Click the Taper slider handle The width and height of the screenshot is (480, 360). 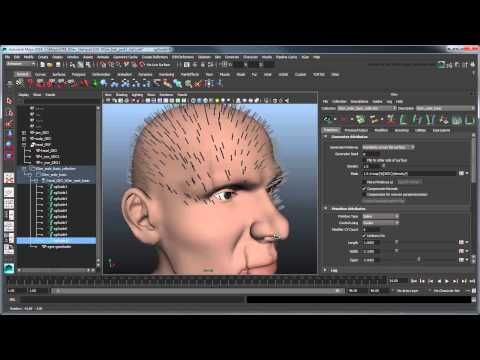coord(419,259)
